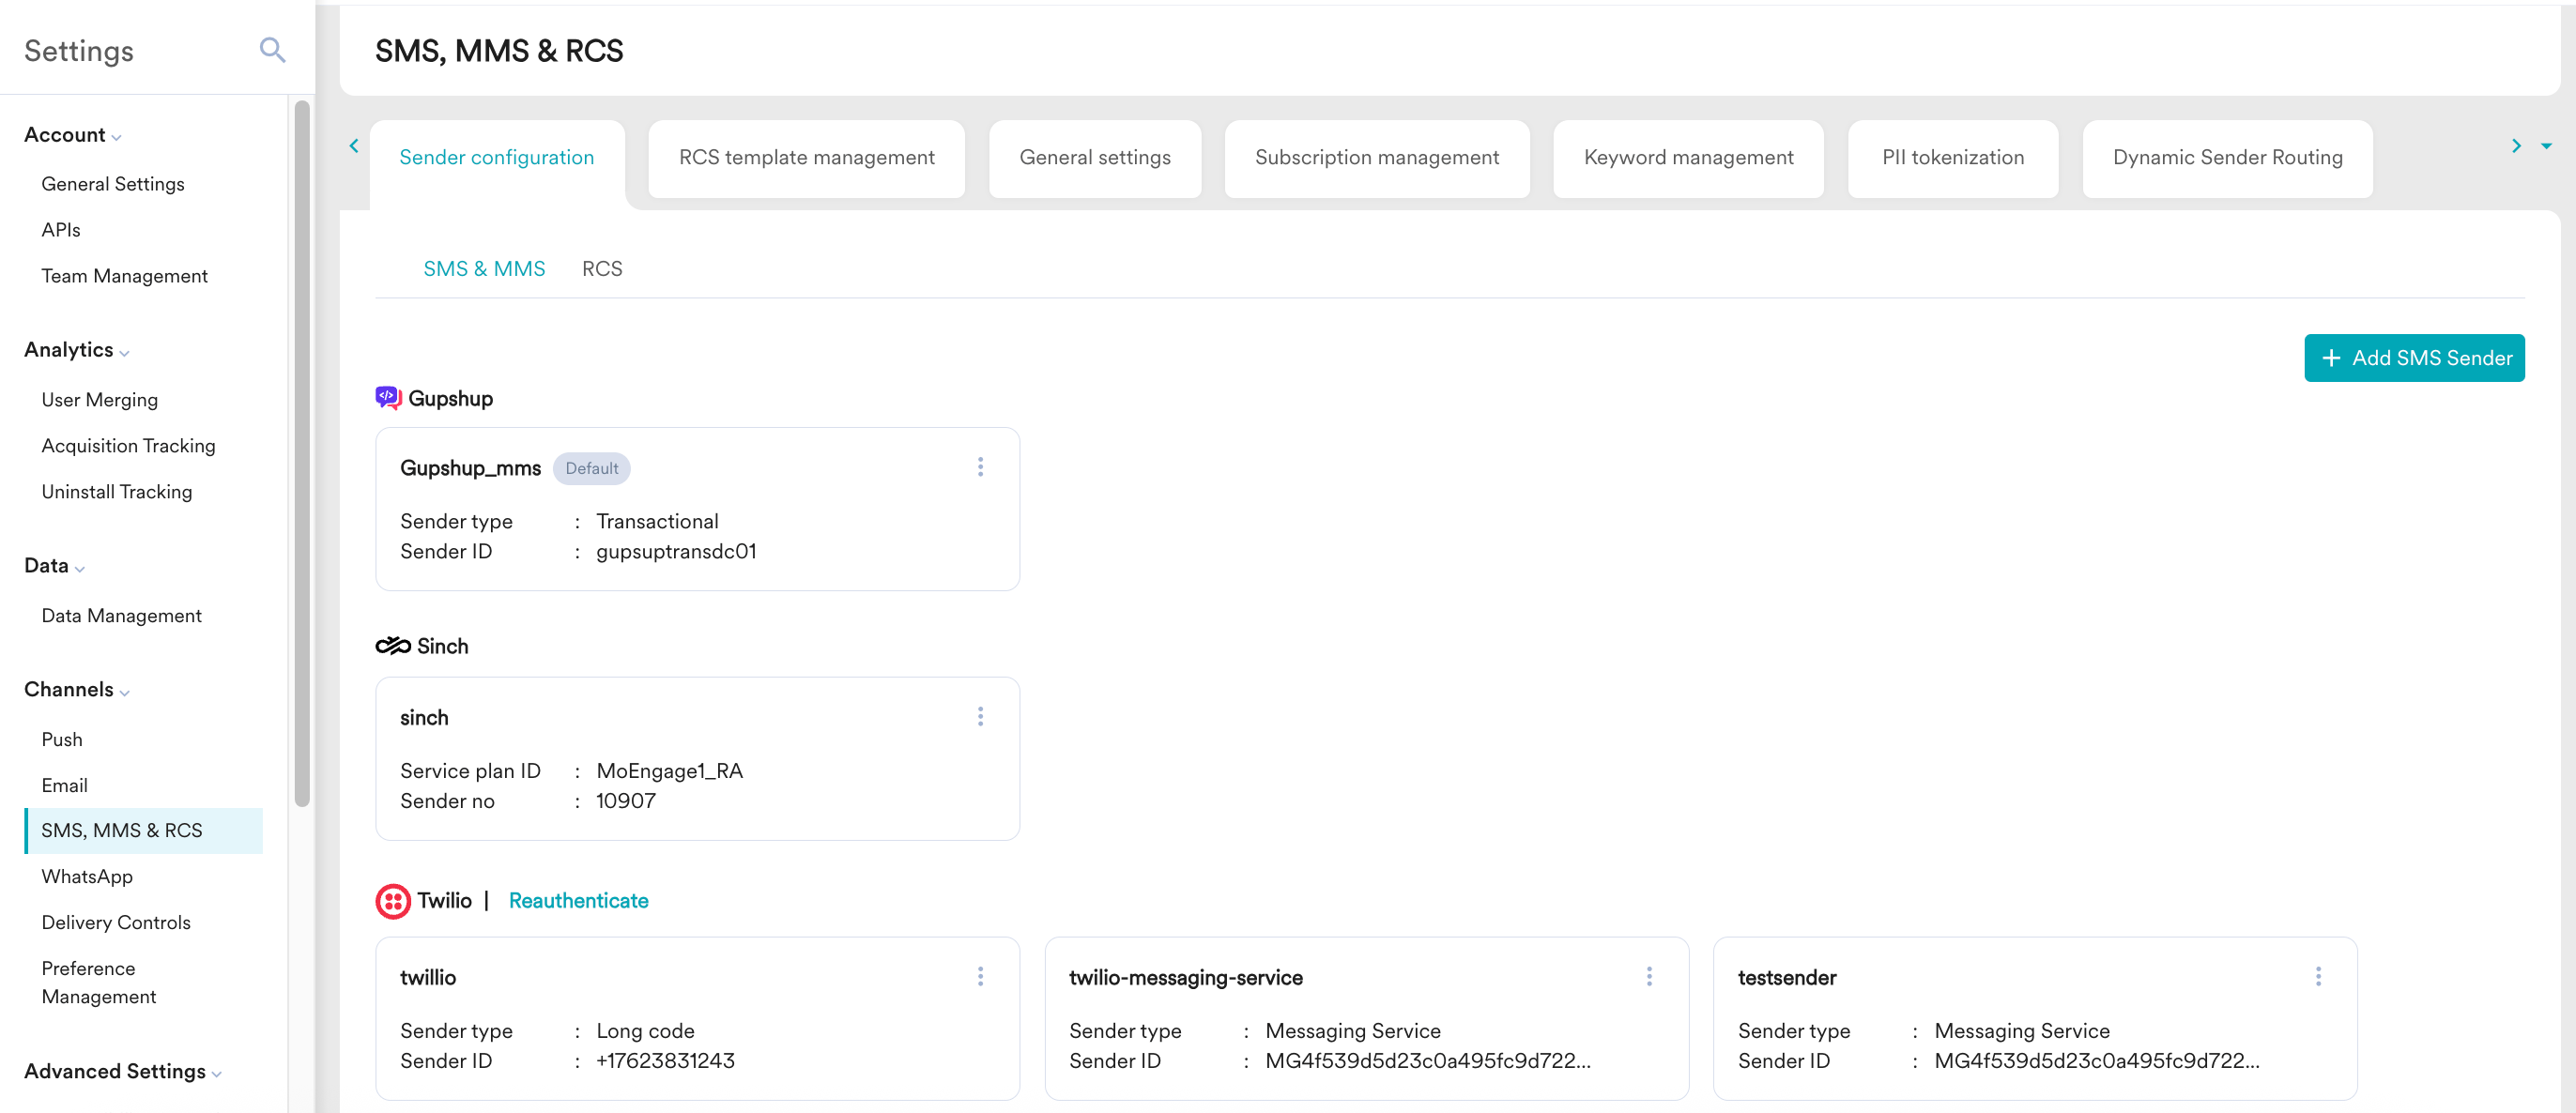Open the Settings search icon
Screen dimensions: 2576x1113
[272, 50]
